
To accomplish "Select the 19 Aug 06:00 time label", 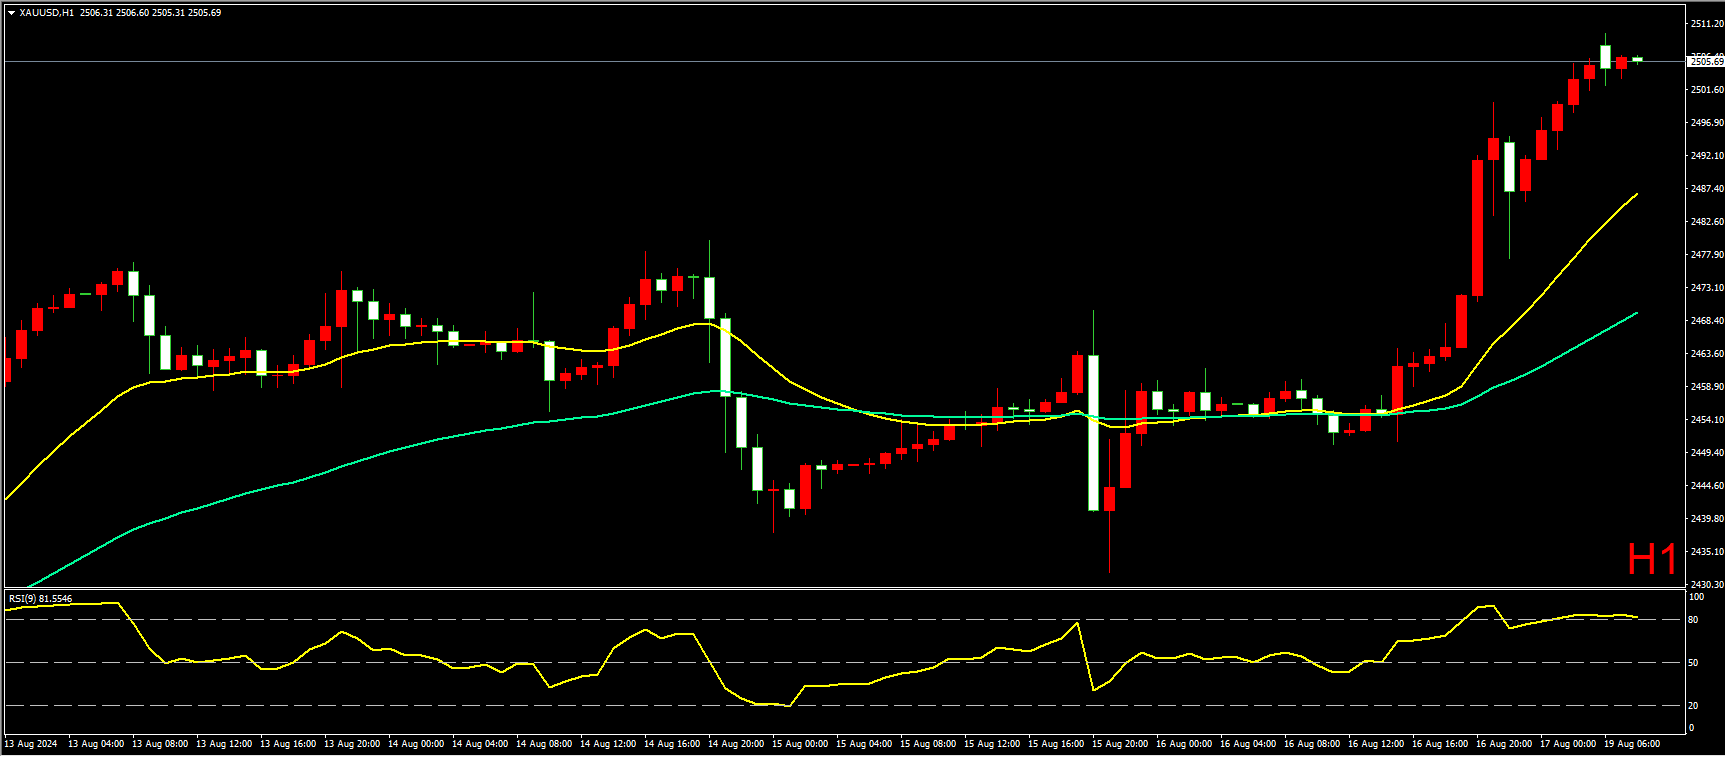I will [1632, 744].
